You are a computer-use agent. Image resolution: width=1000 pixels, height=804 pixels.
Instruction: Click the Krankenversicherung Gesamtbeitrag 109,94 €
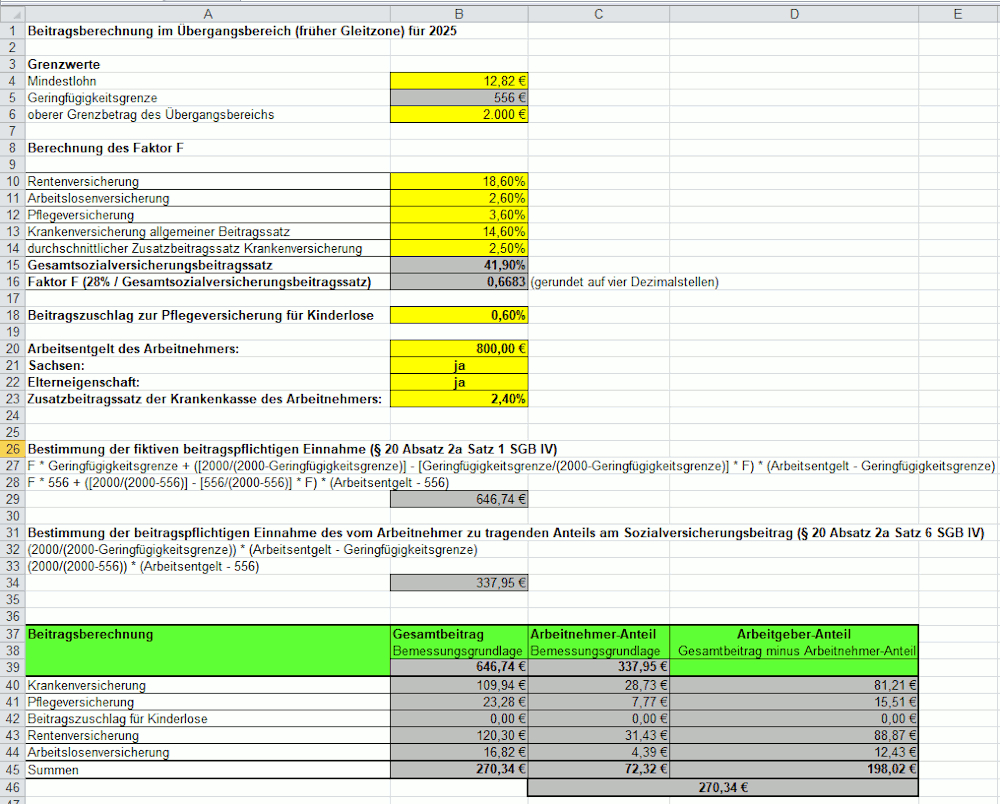point(459,686)
